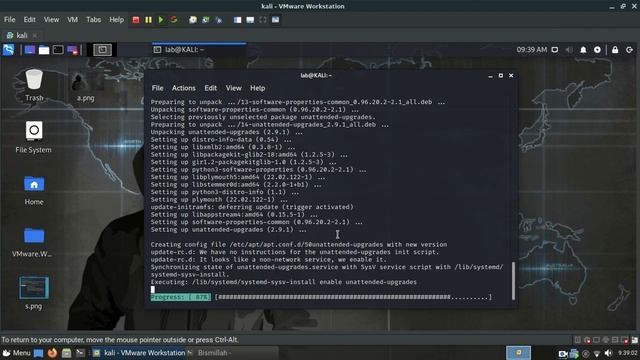Image resolution: width=640 pixels, height=360 pixels.
Task: Minimize the lab@KALI terminal window
Action: pos(490,76)
